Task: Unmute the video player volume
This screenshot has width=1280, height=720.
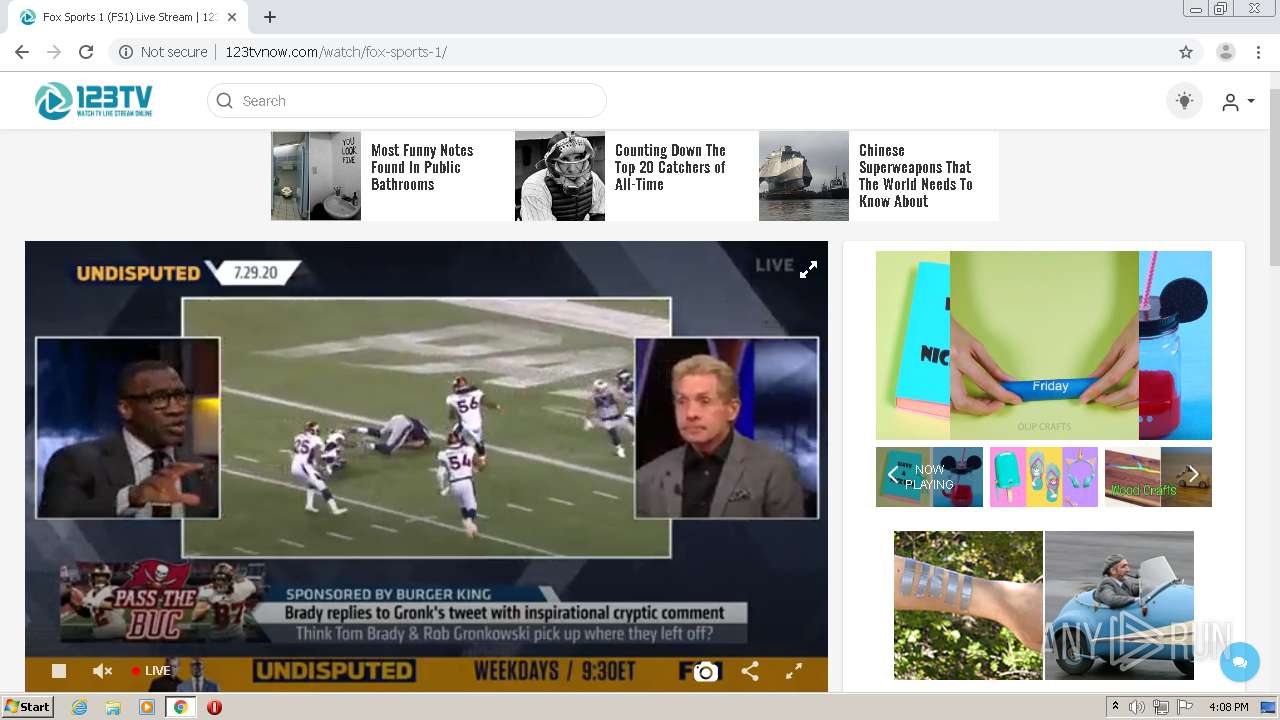Action: point(102,671)
